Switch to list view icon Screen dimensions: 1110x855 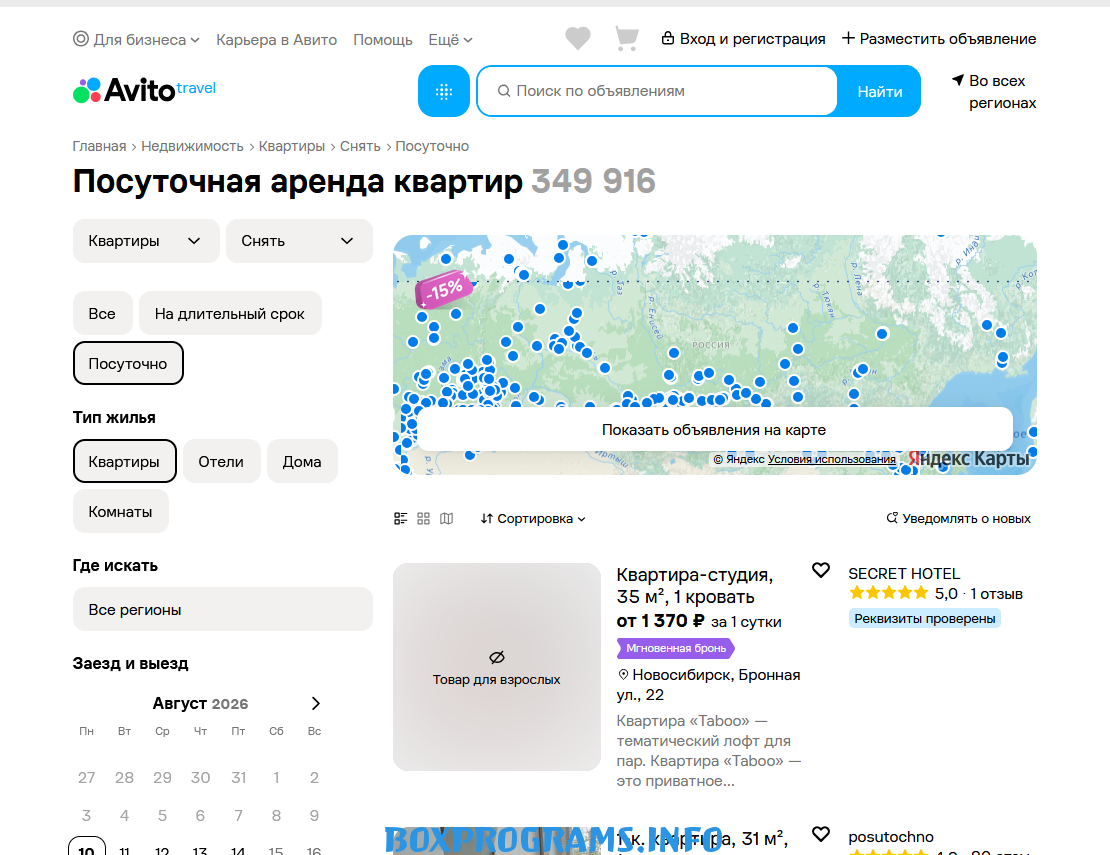click(x=401, y=519)
